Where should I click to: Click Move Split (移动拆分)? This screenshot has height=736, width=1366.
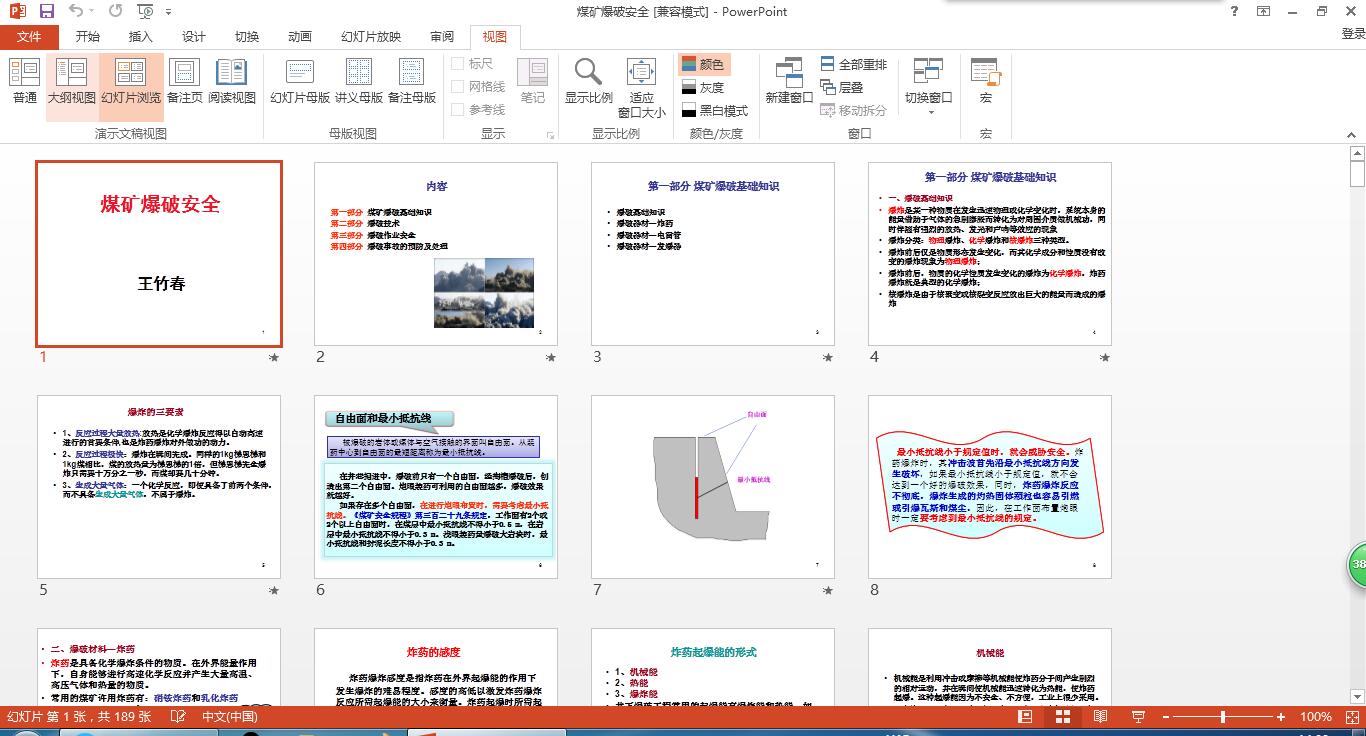853,110
